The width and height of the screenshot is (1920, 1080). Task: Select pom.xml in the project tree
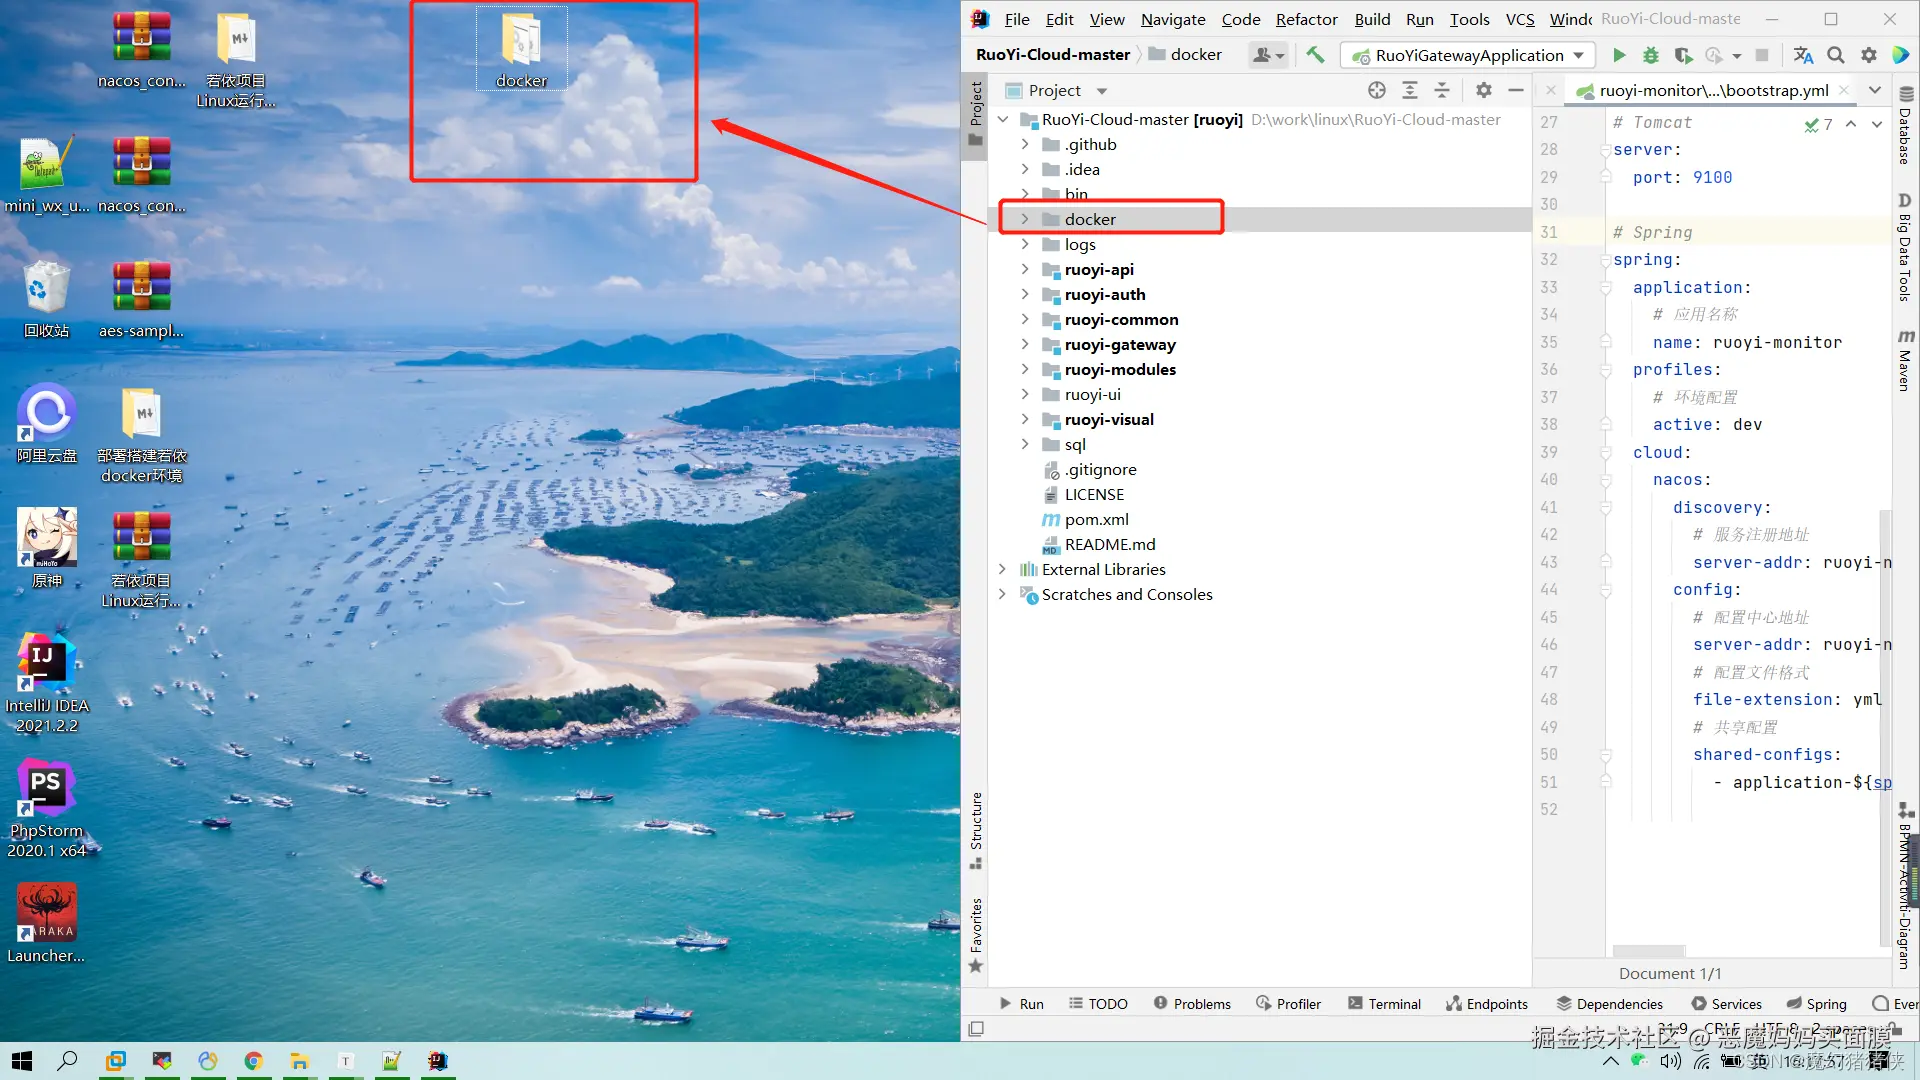pos(1096,519)
